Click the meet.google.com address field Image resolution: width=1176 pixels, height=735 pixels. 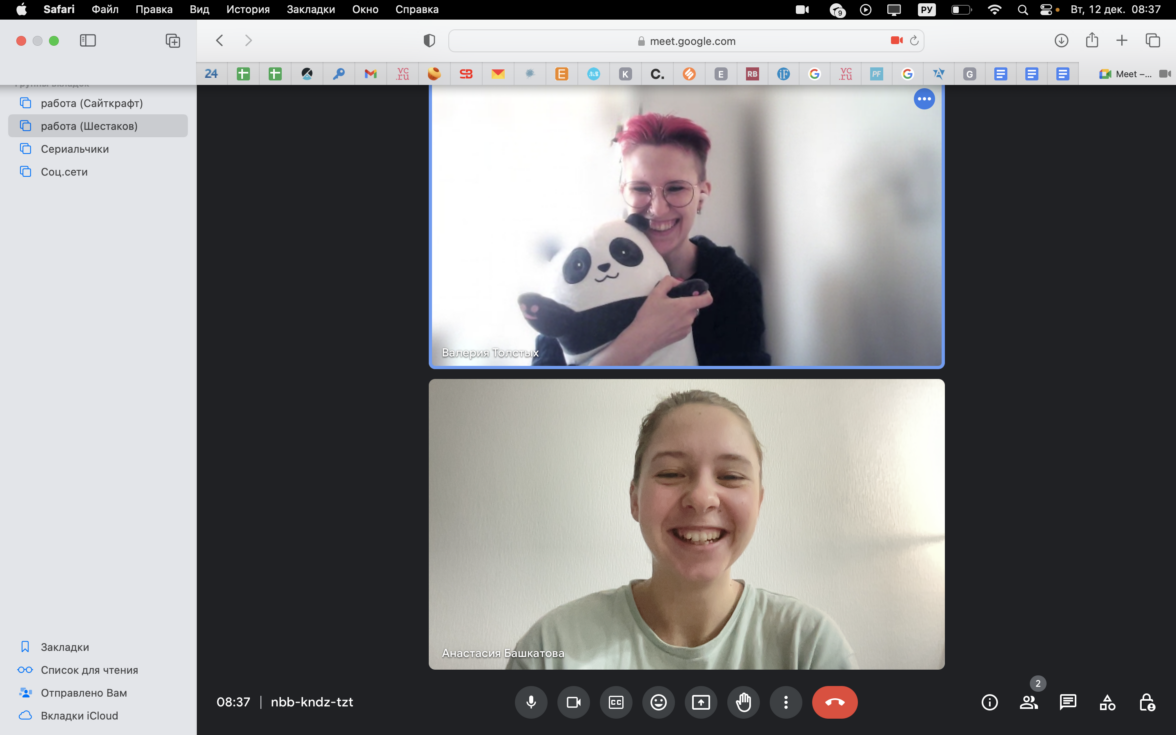[x=686, y=40]
